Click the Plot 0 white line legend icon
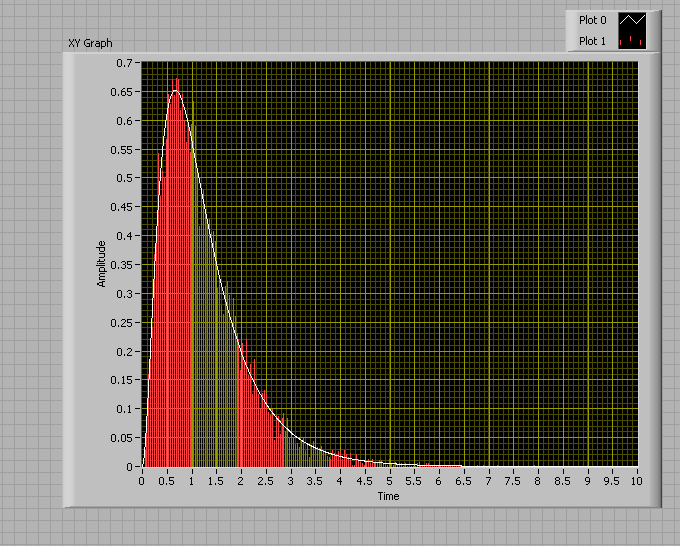The height and width of the screenshot is (546, 680). pyautogui.click(x=632, y=19)
